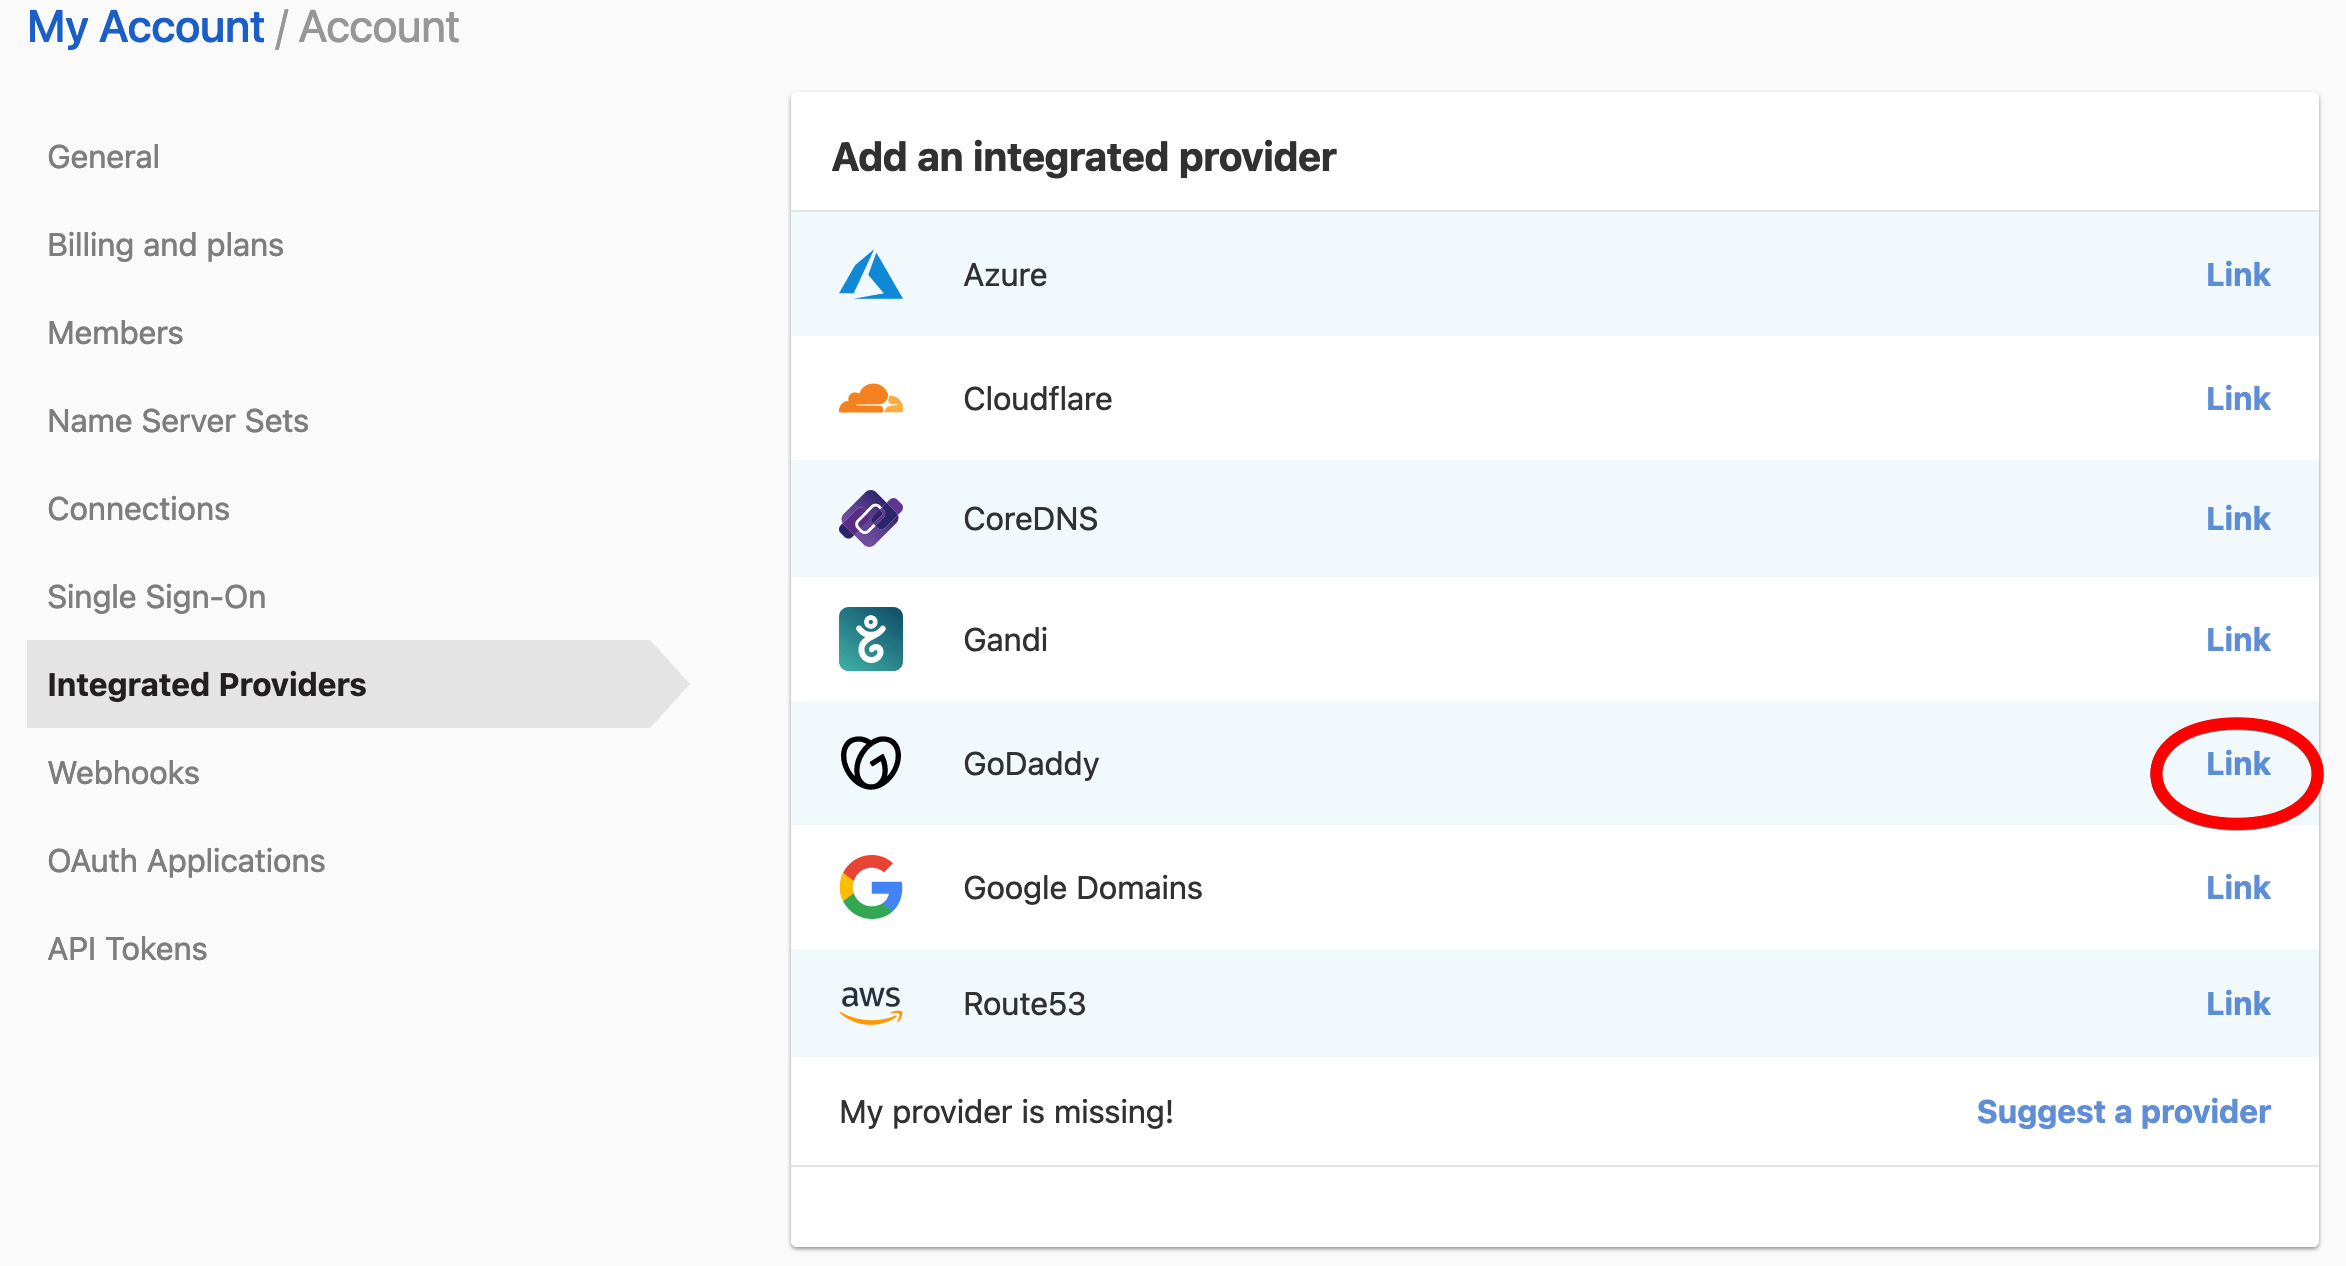Screen dimensions: 2346x1266
Task: Click the Azure provider icon
Action: [x=871, y=275]
